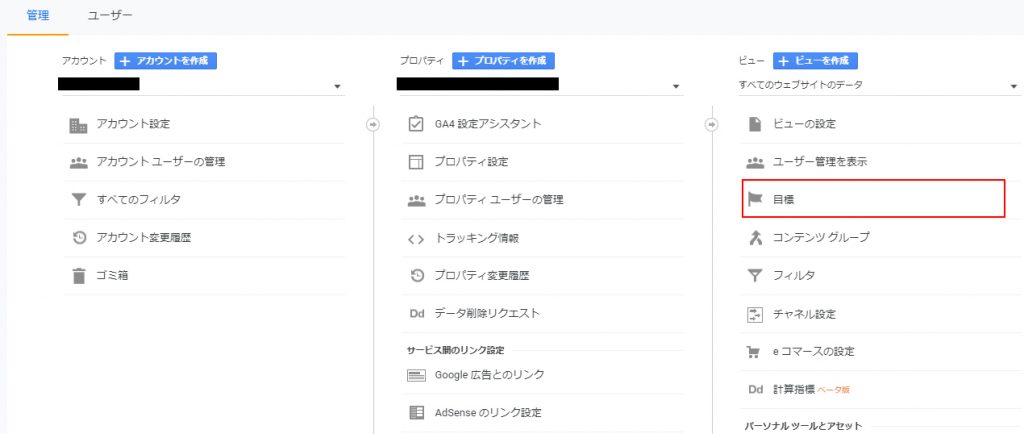Expand the account selector dropdown
Viewport: 1024px width, 434px height.
[x=337, y=87]
